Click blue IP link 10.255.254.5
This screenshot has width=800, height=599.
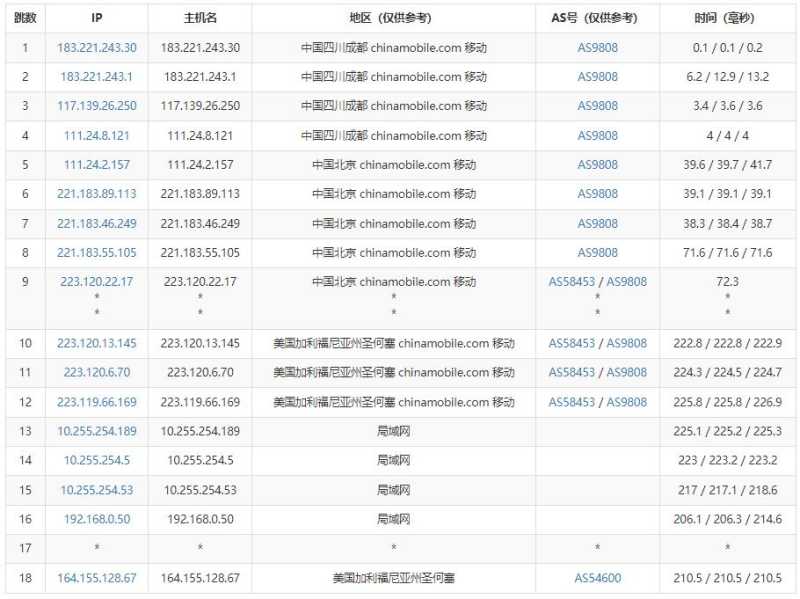[x=97, y=460]
